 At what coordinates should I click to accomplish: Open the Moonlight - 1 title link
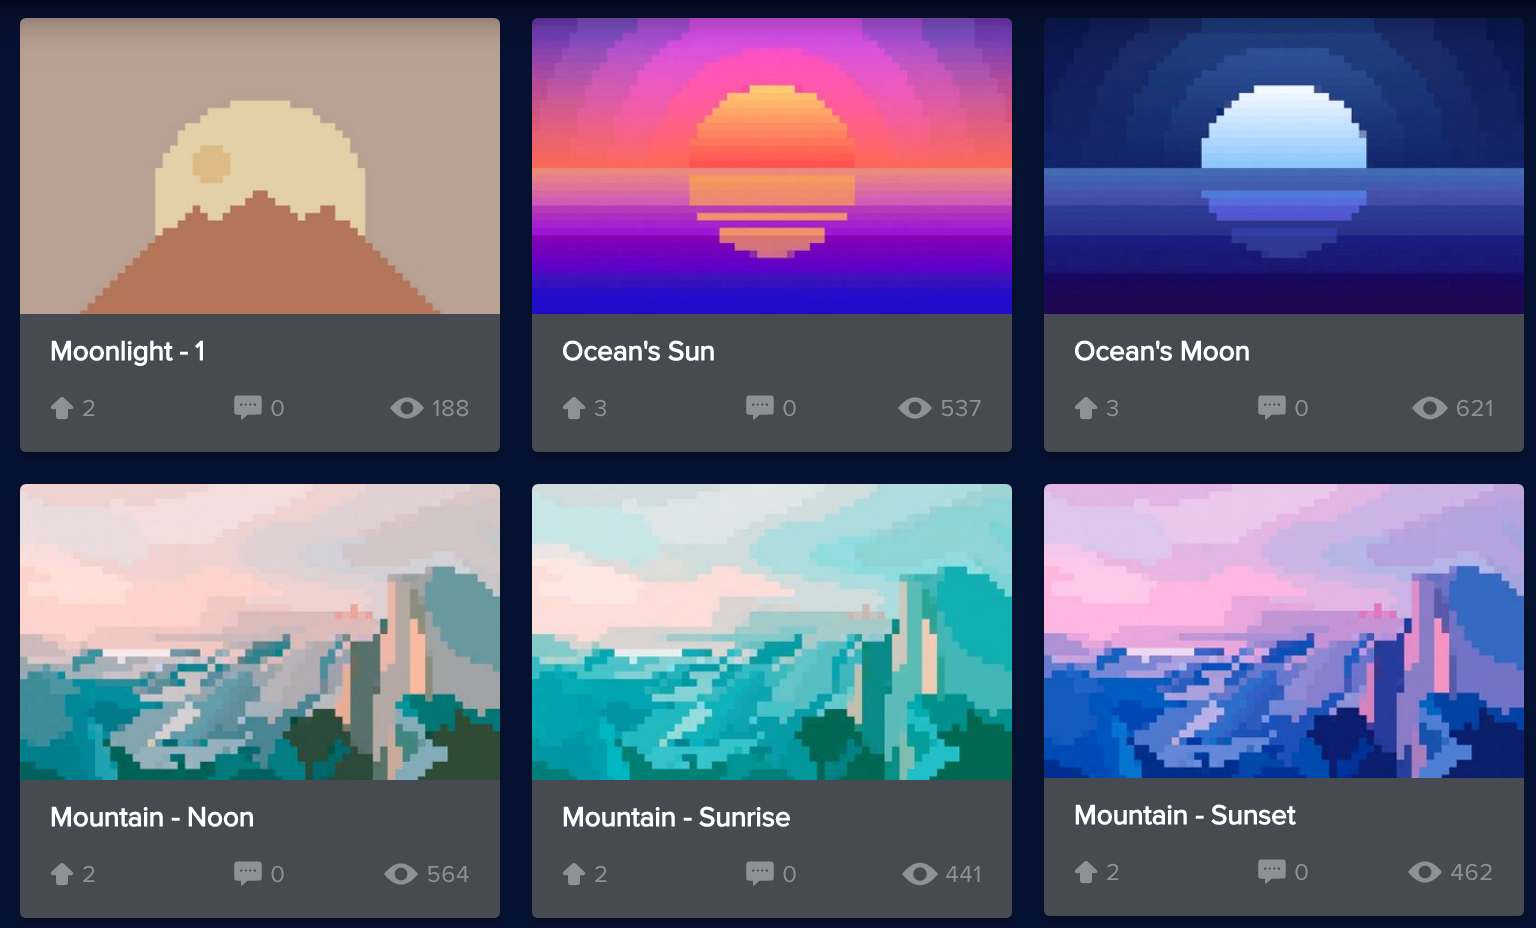coord(127,351)
